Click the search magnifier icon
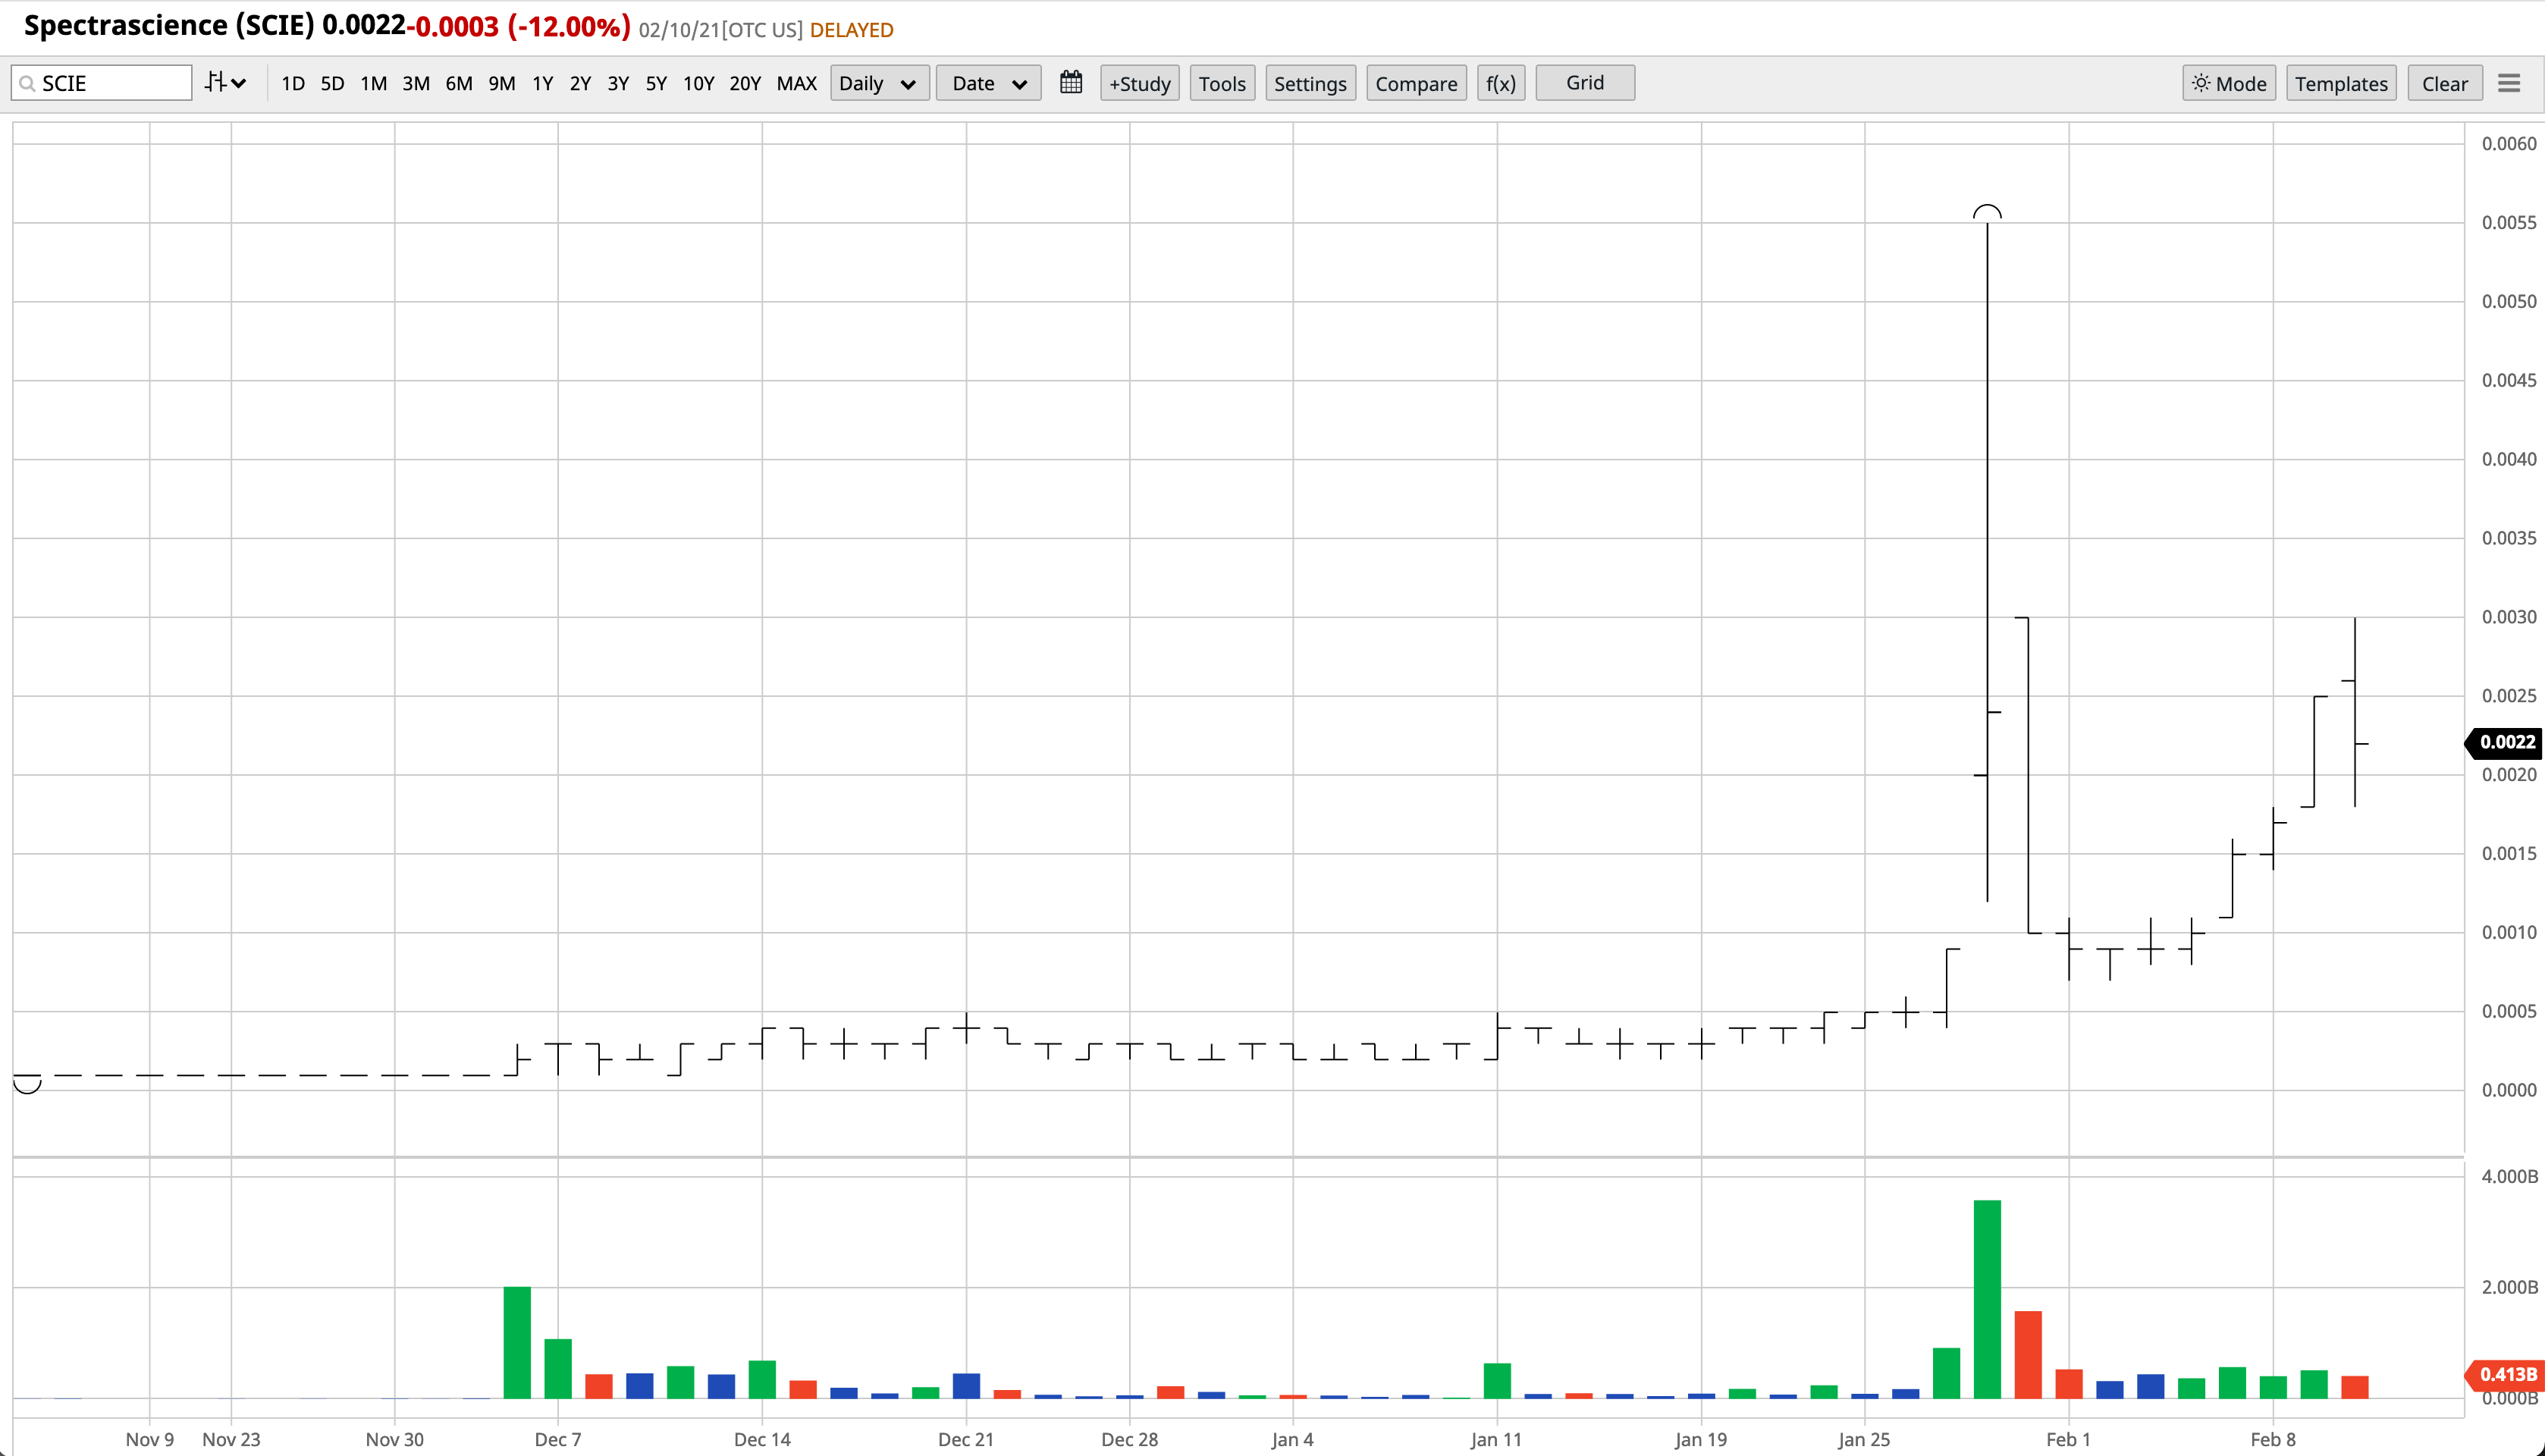2545x1456 pixels. tap(28, 83)
